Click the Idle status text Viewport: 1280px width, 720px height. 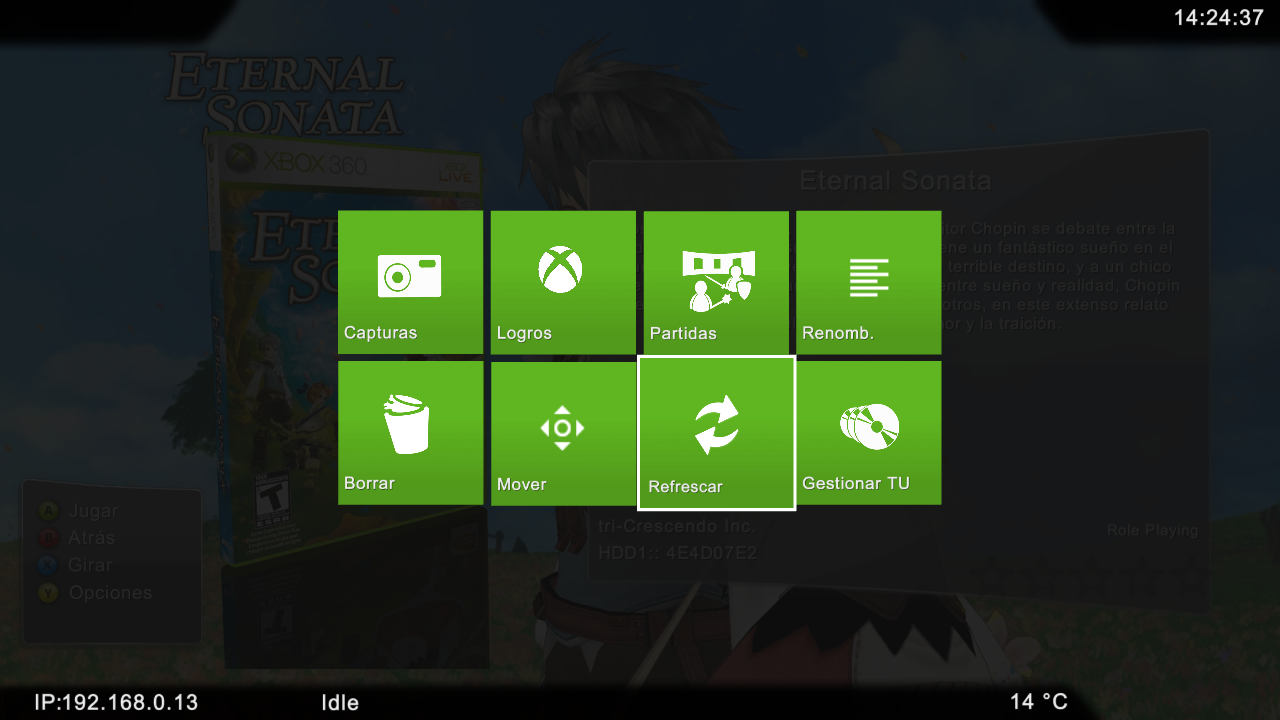click(340, 702)
